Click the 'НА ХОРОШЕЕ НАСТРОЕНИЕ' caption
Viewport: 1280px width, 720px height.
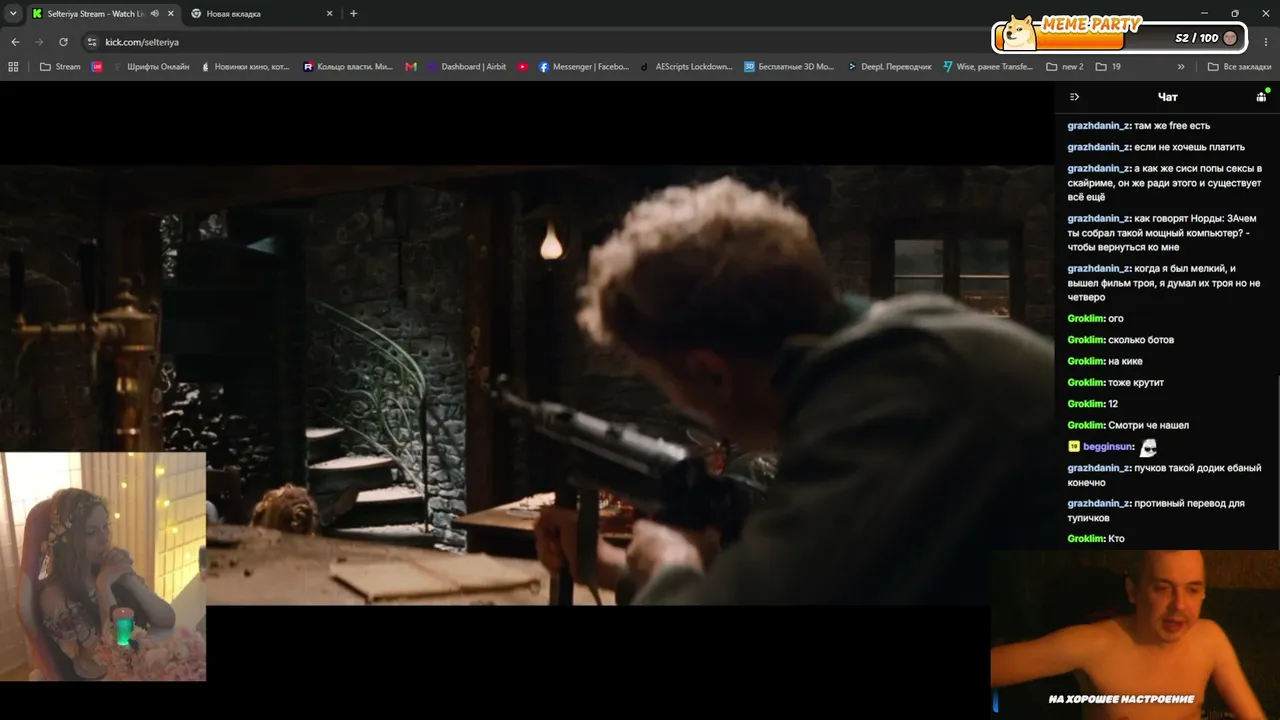(x=1121, y=699)
